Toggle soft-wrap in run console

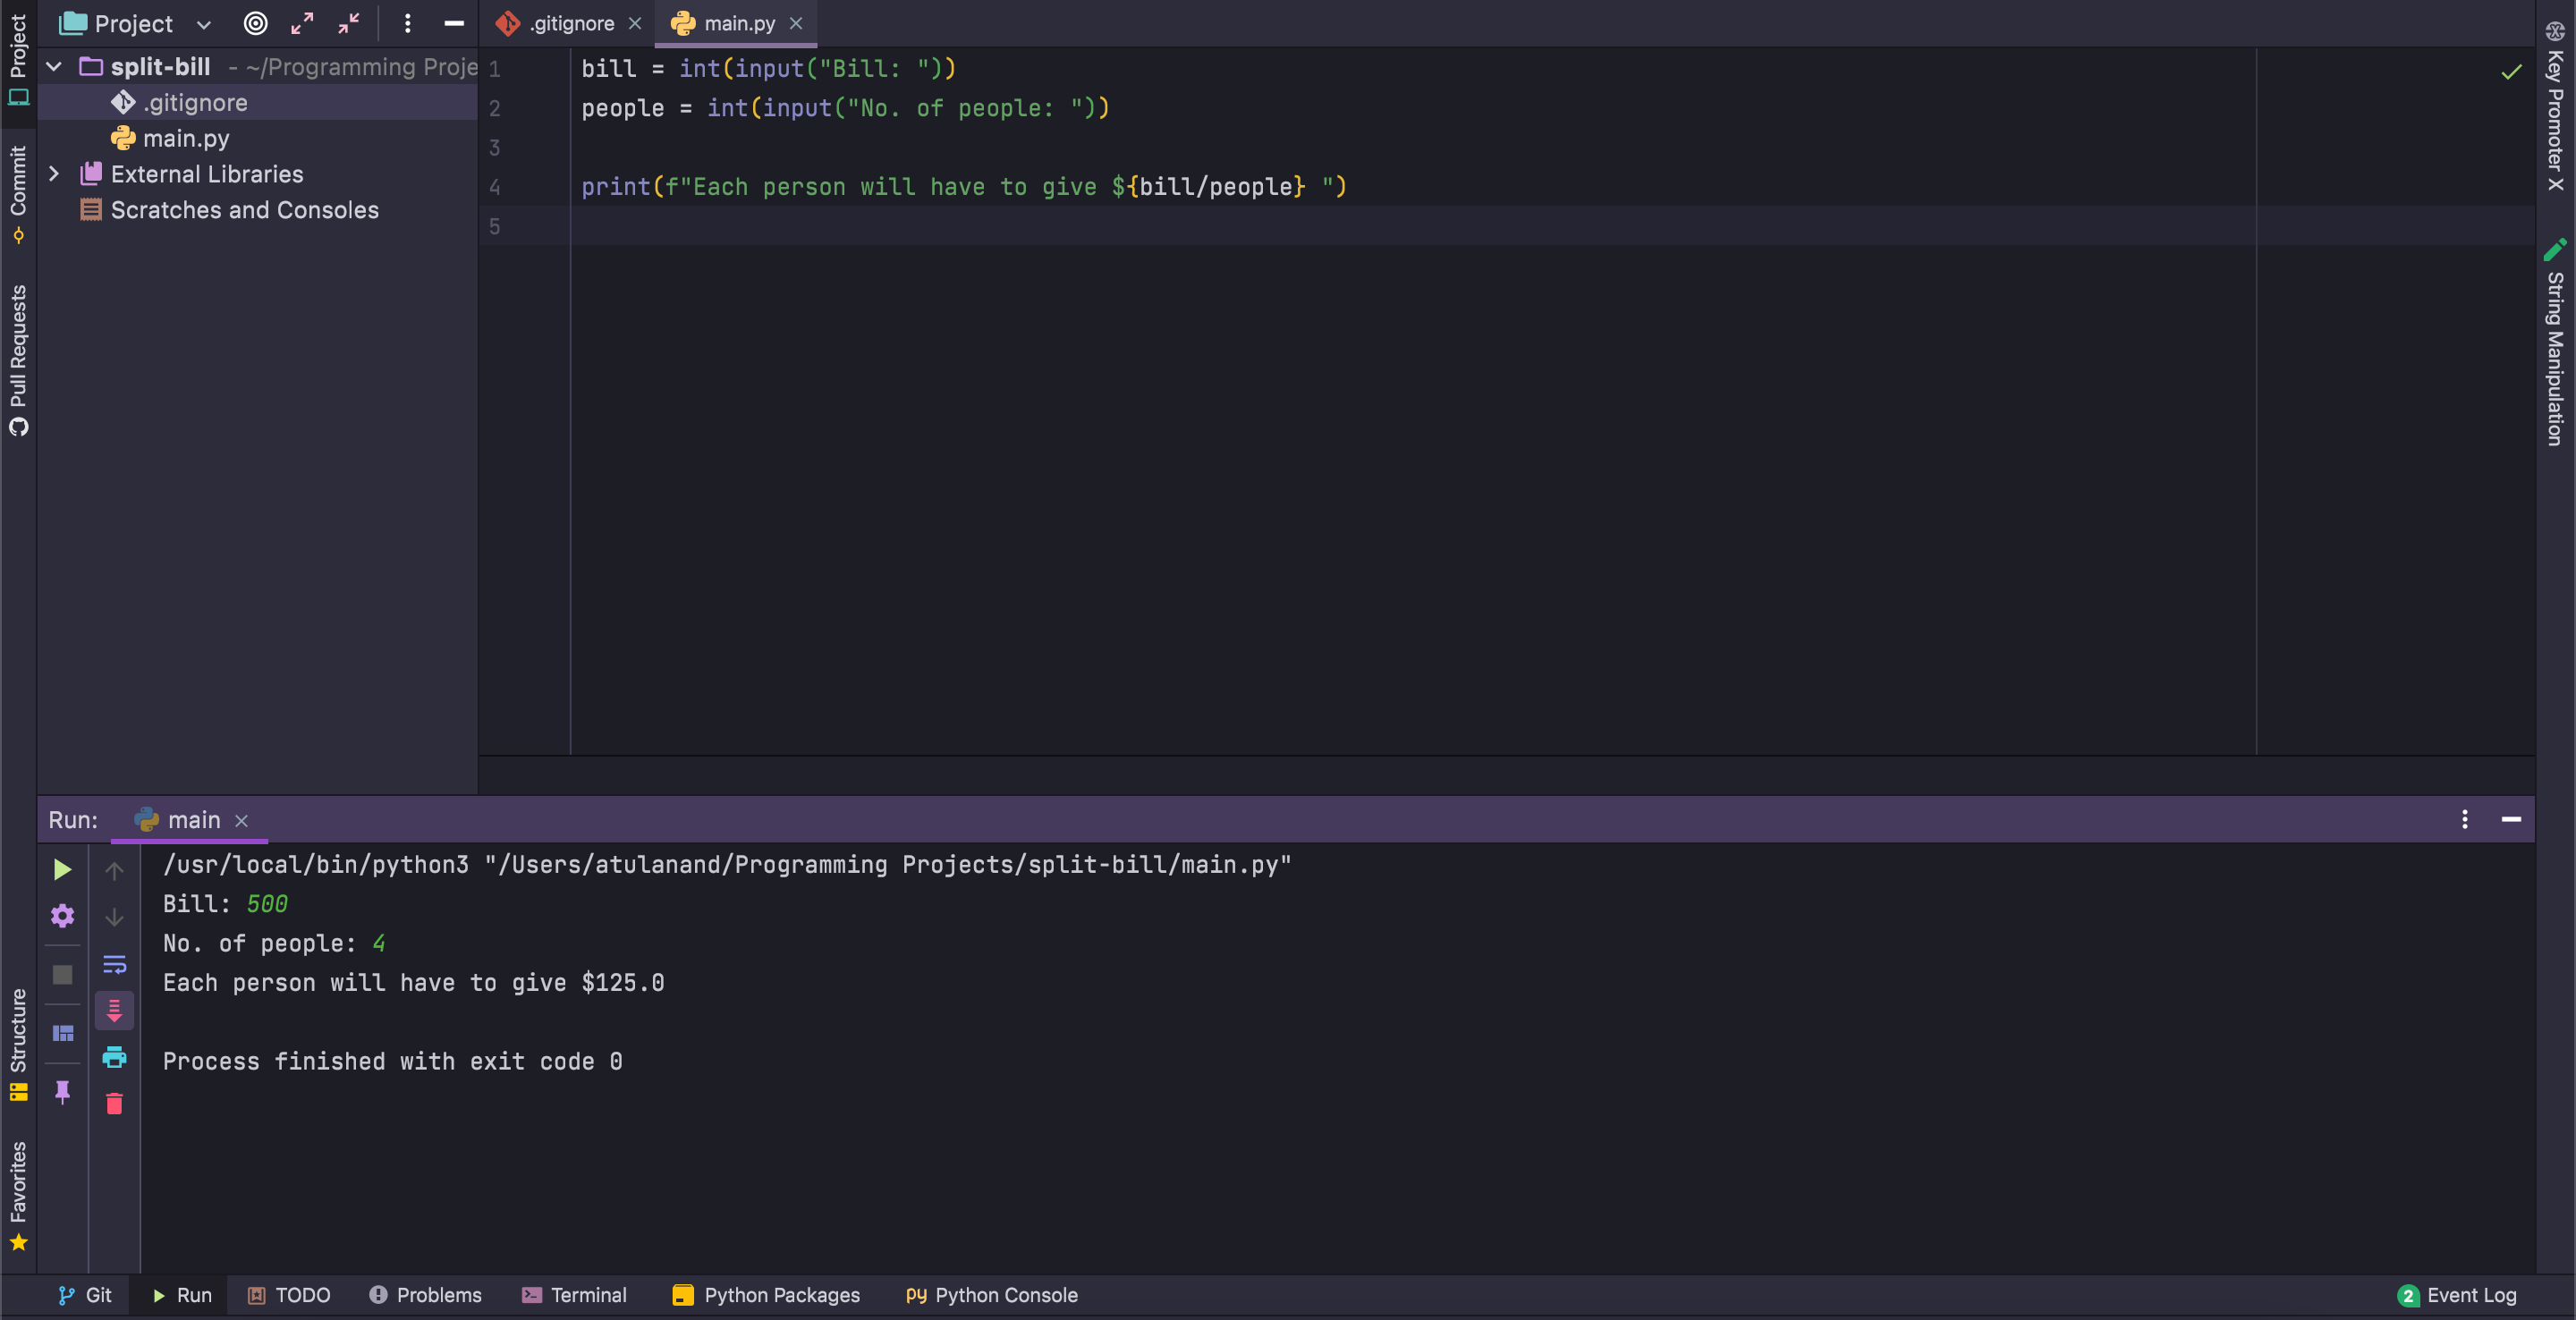[114, 964]
